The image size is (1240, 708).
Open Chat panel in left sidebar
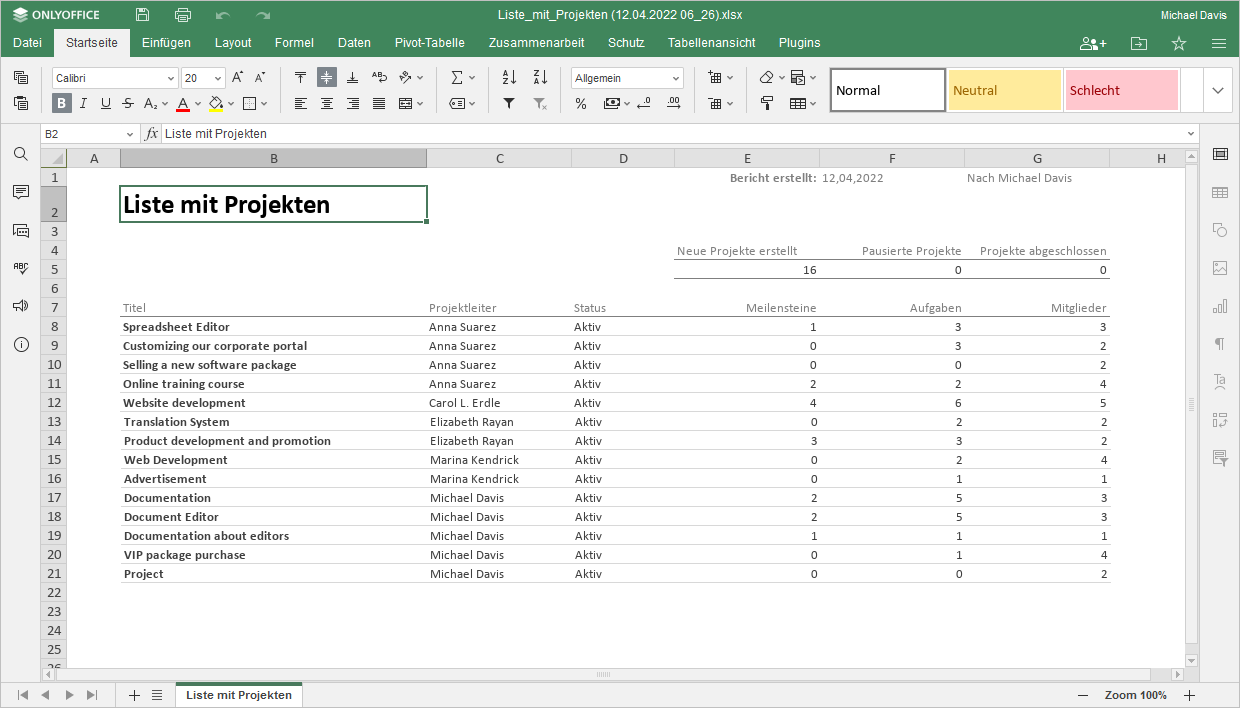click(x=21, y=230)
